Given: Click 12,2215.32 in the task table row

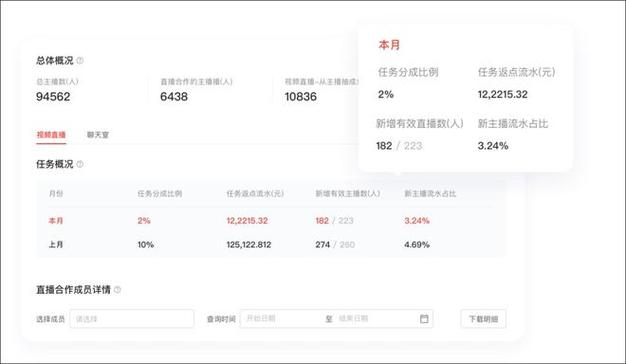Looking at the screenshot, I should [x=247, y=221].
